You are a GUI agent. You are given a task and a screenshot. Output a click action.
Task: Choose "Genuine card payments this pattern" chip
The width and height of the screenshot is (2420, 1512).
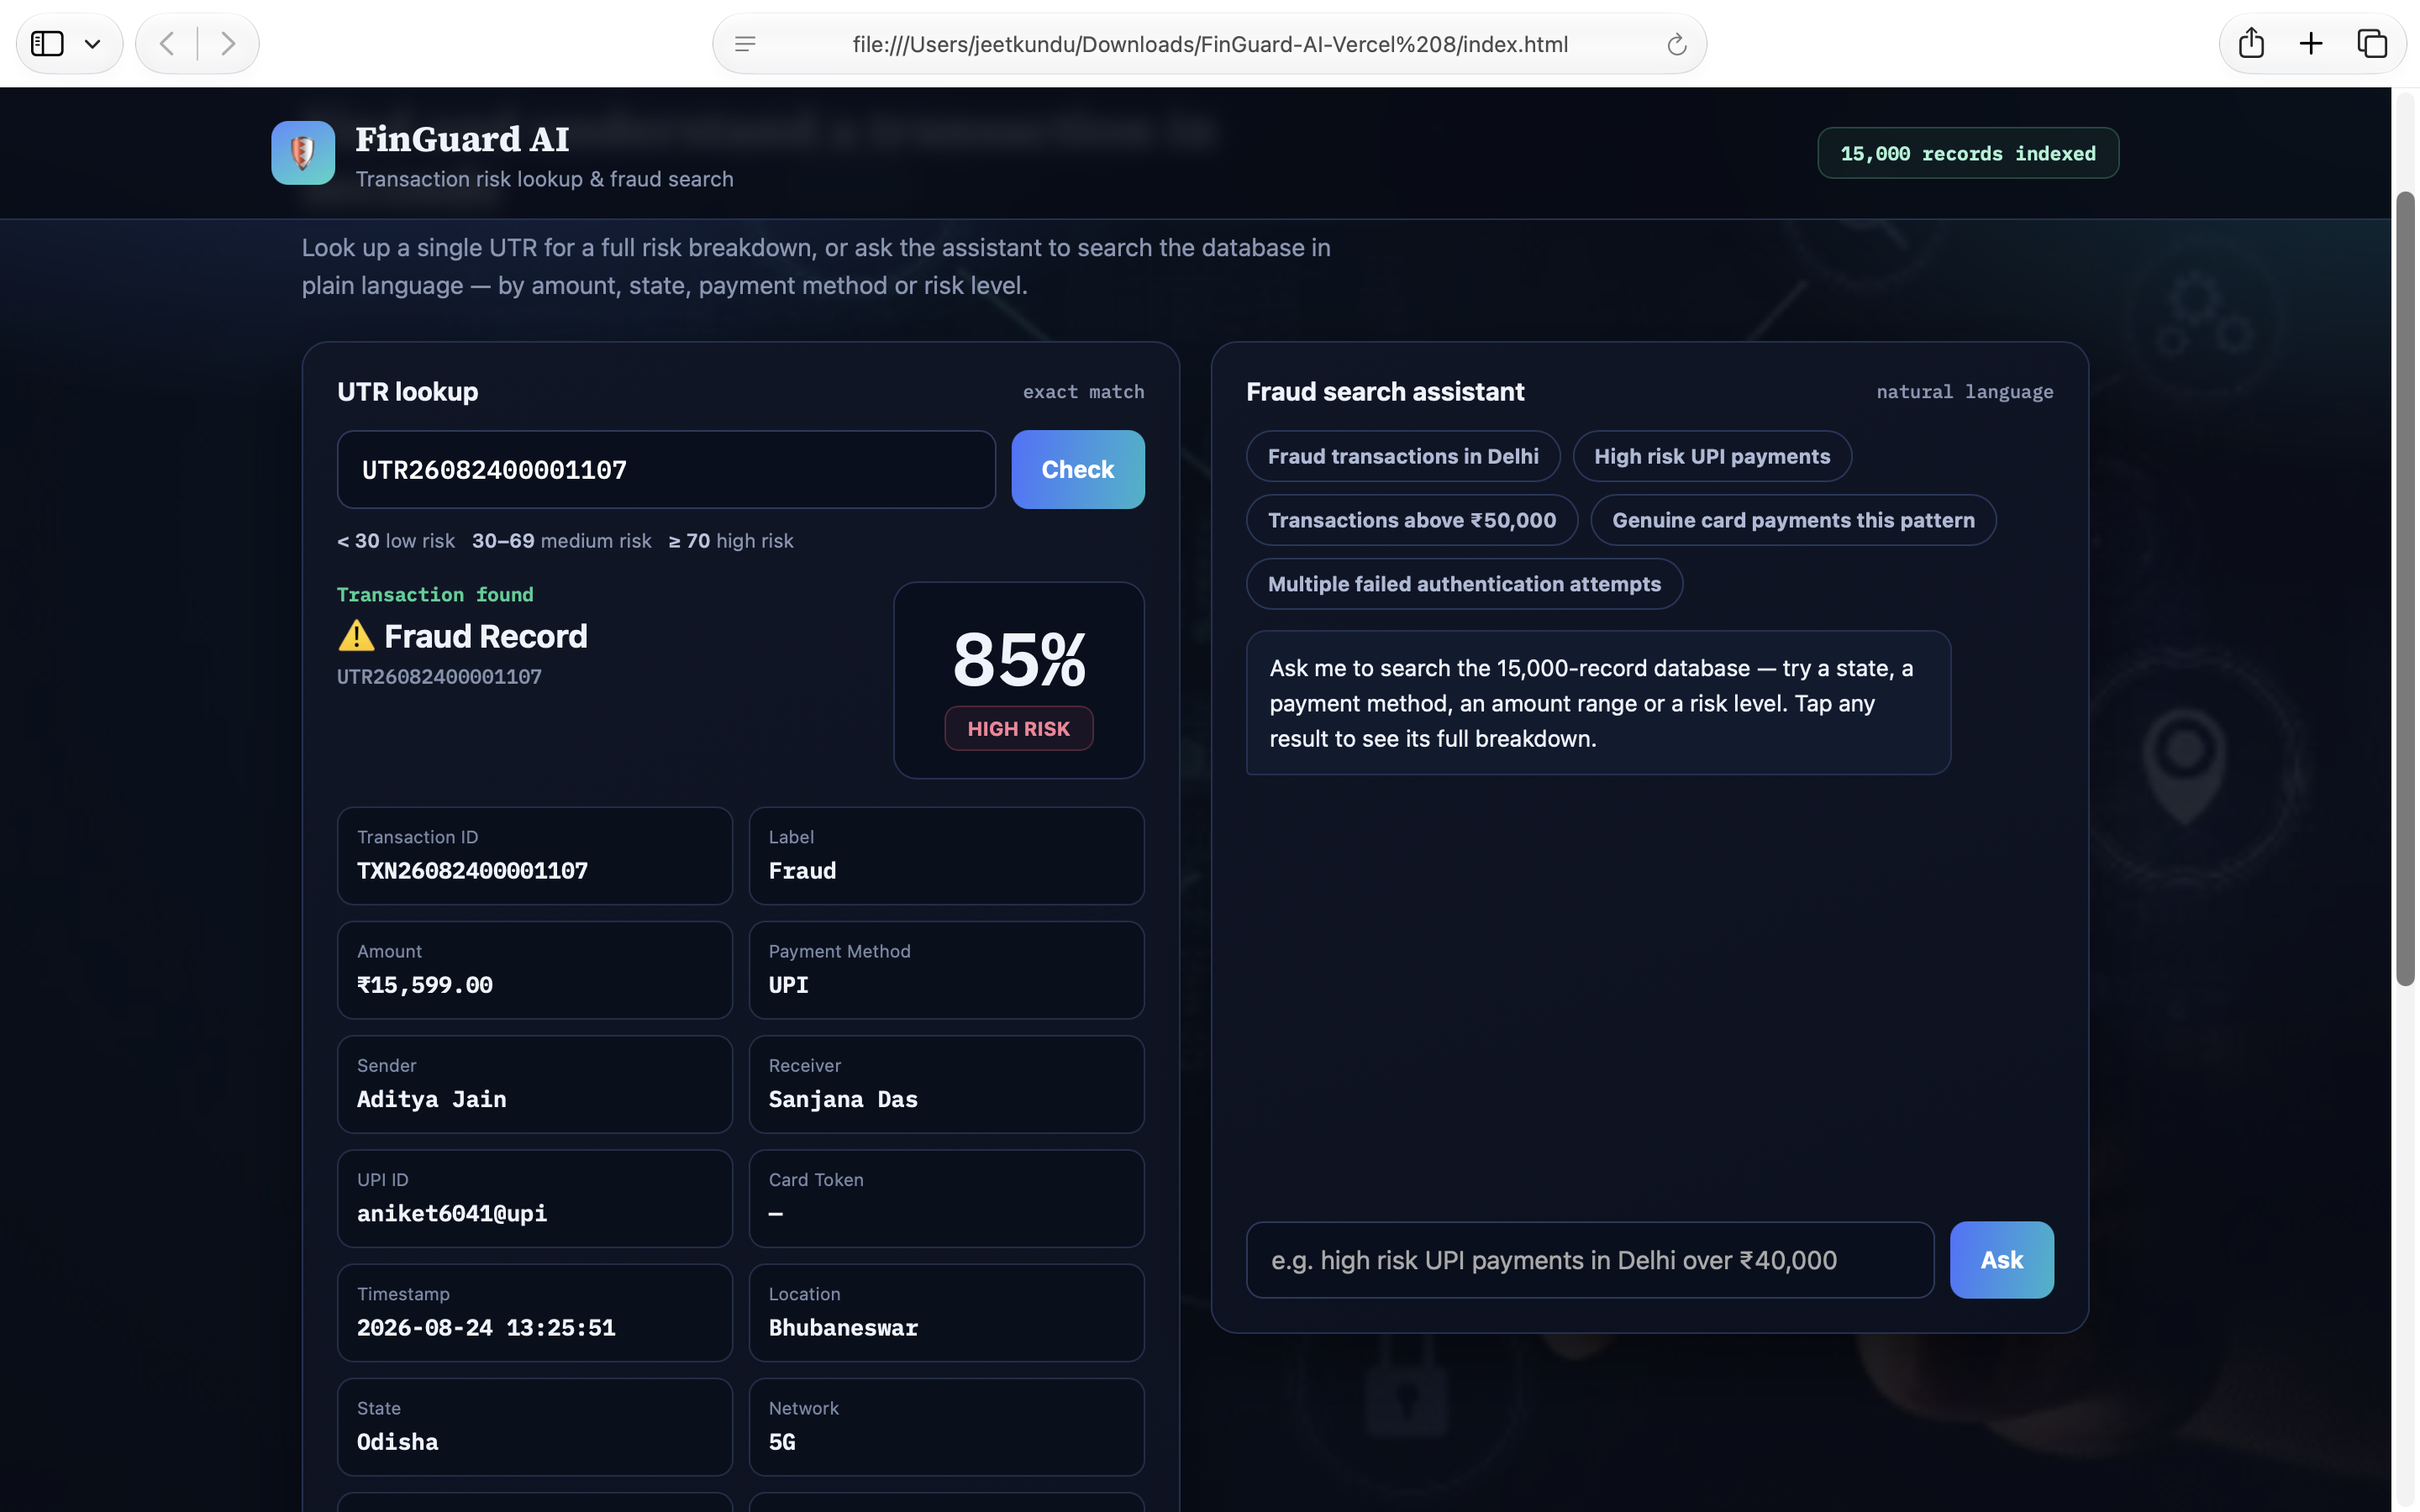[x=1793, y=520]
